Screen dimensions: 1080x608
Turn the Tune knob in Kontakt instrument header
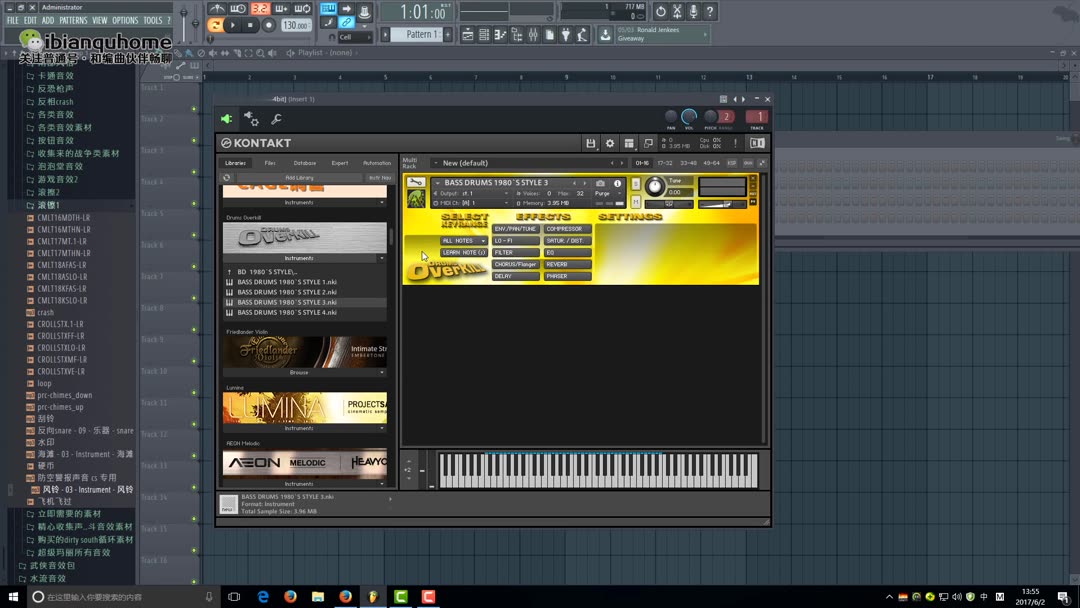(x=656, y=186)
